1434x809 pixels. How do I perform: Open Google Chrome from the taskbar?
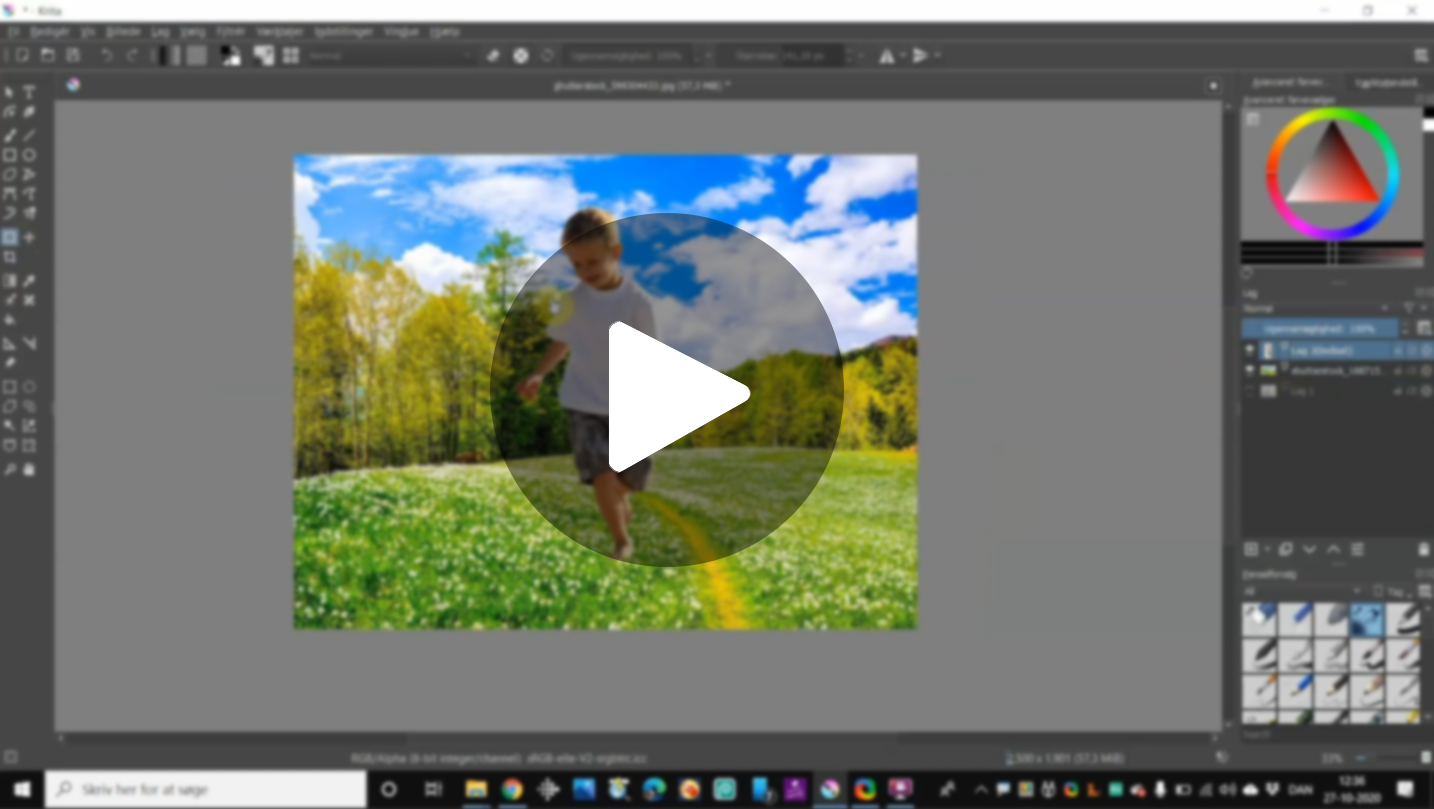(512, 789)
